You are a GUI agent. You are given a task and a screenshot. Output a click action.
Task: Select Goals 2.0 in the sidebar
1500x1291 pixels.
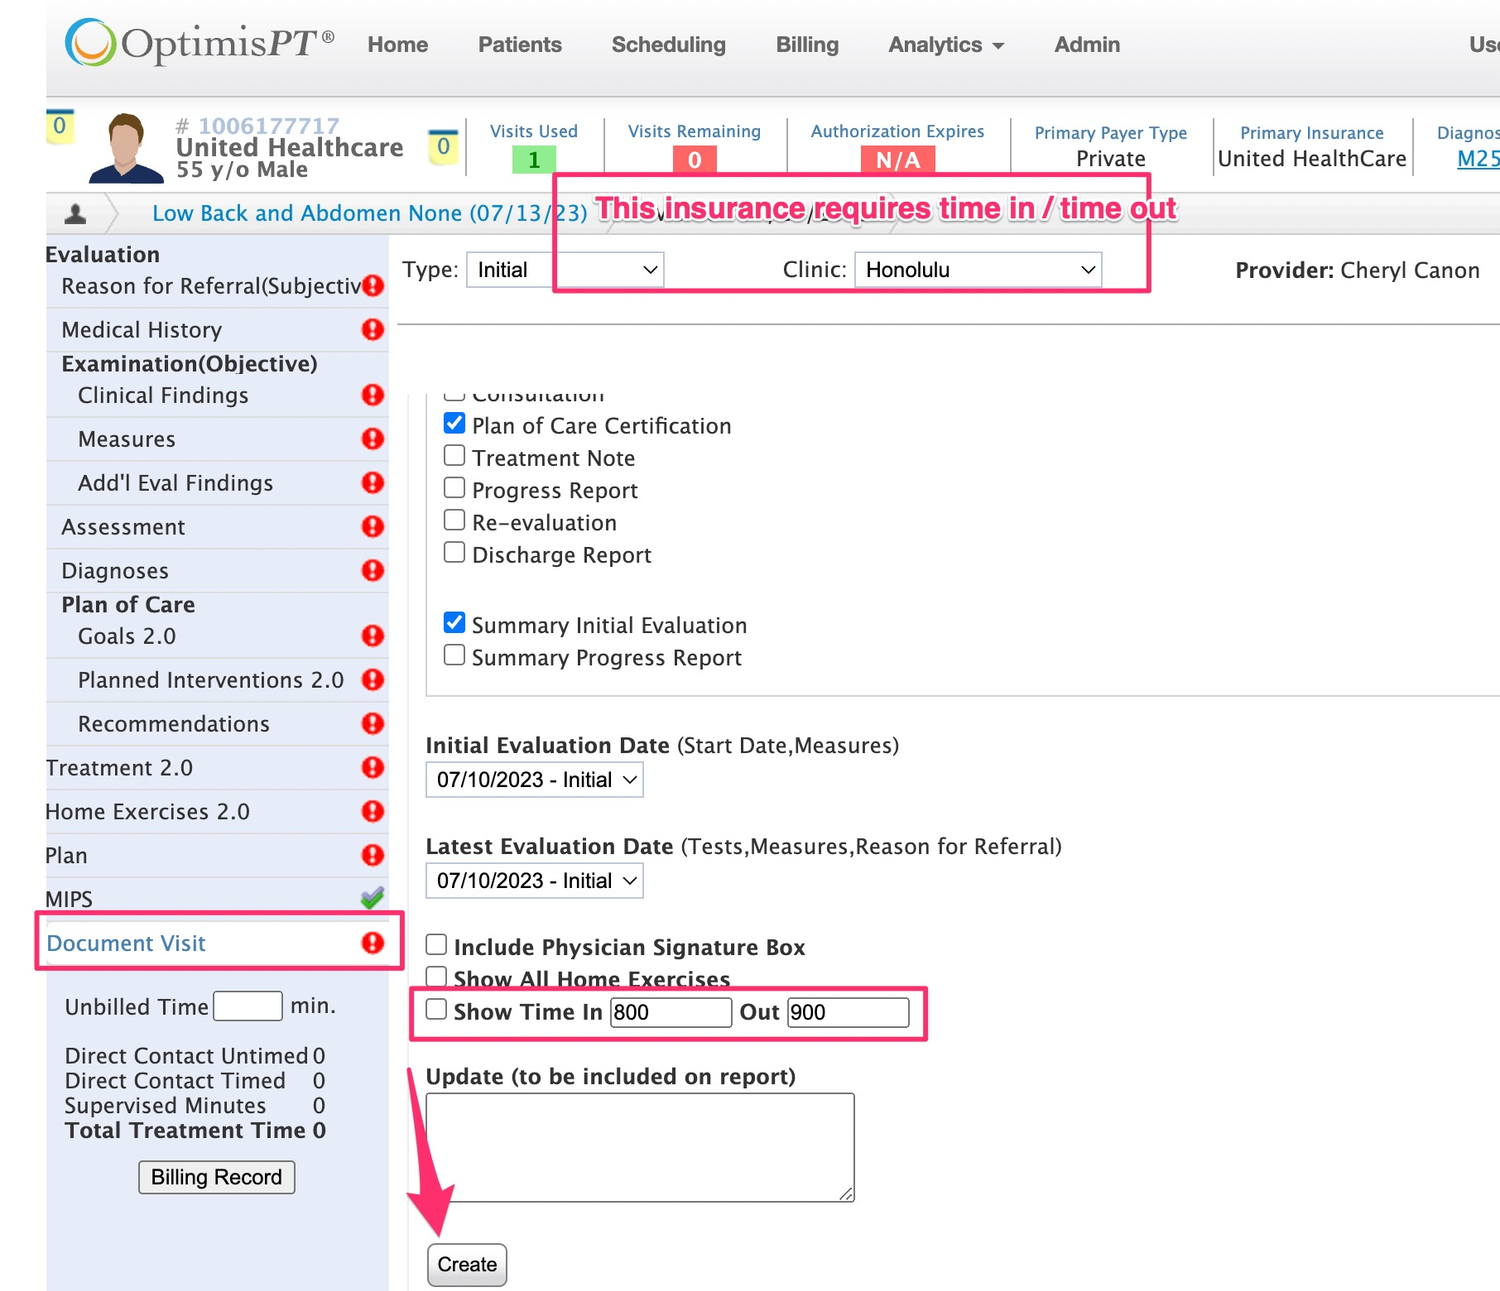click(x=127, y=637)
